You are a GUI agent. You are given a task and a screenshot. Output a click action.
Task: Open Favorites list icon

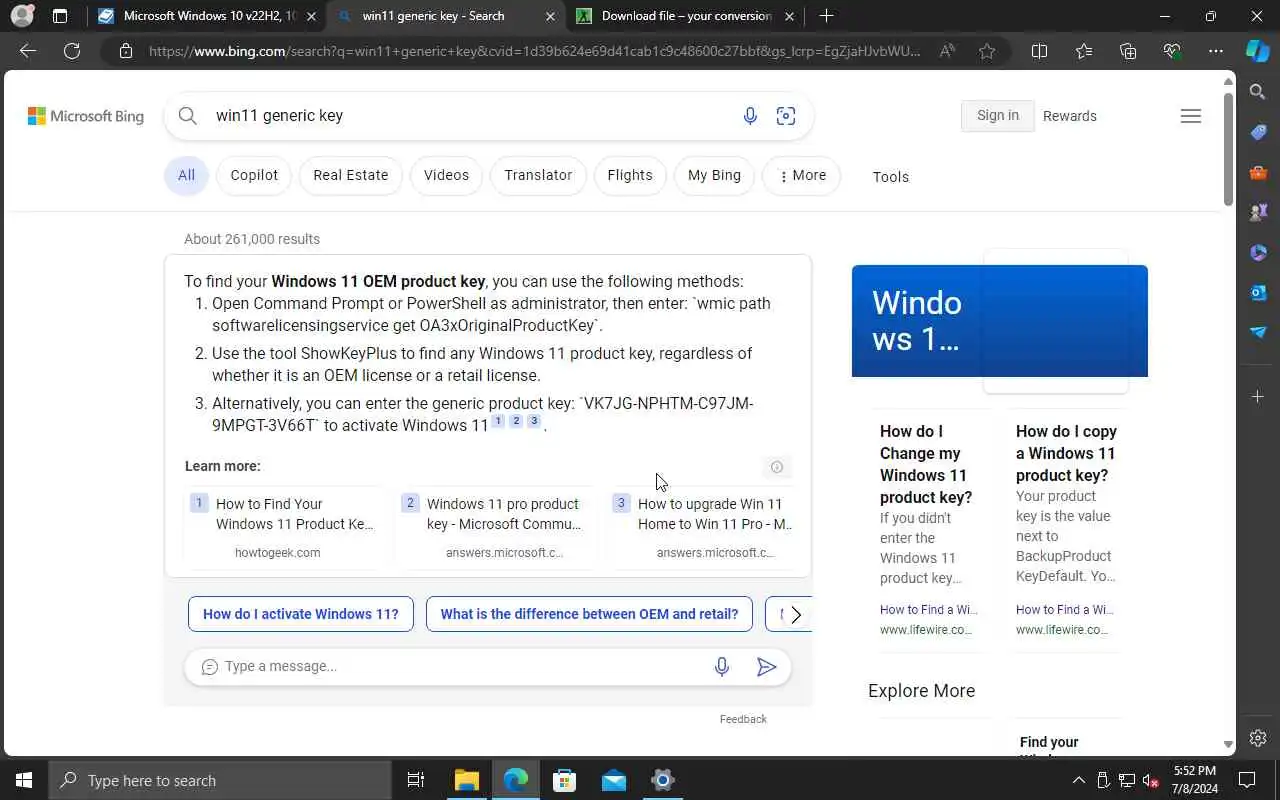point(1084,51)
